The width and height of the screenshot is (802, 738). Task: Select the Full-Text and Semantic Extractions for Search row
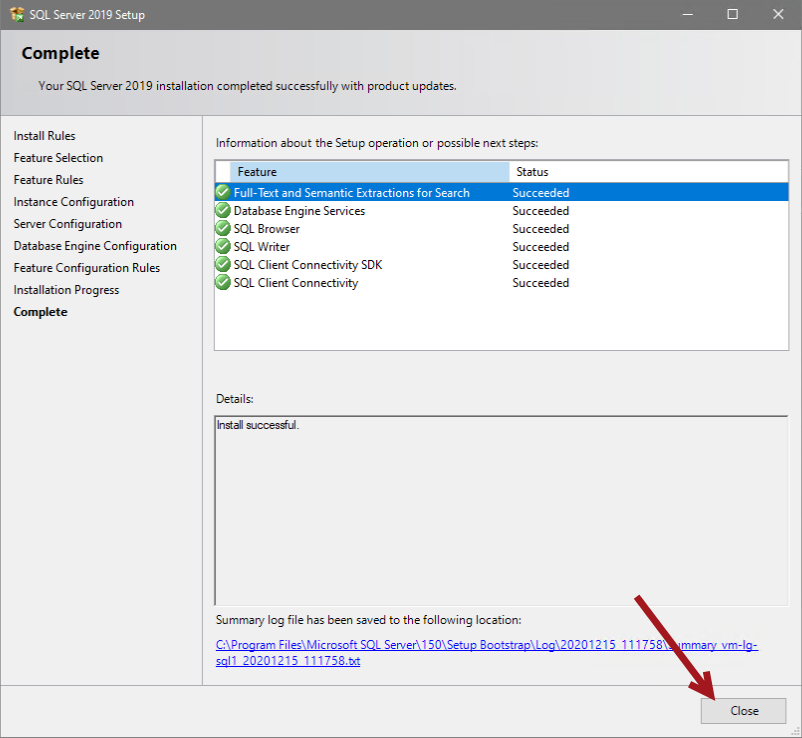pyautogui.click(x=501, y=192)
